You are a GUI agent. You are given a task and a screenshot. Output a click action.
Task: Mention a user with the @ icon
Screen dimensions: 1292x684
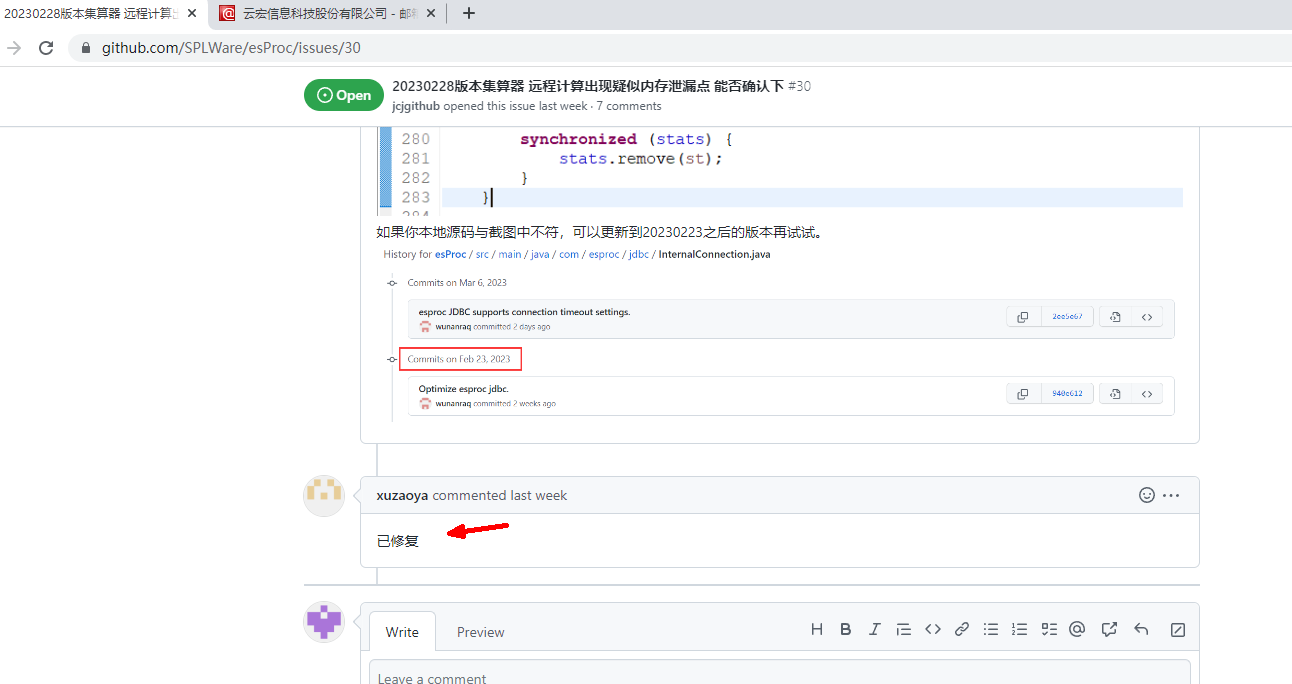tap(1077, 629)
